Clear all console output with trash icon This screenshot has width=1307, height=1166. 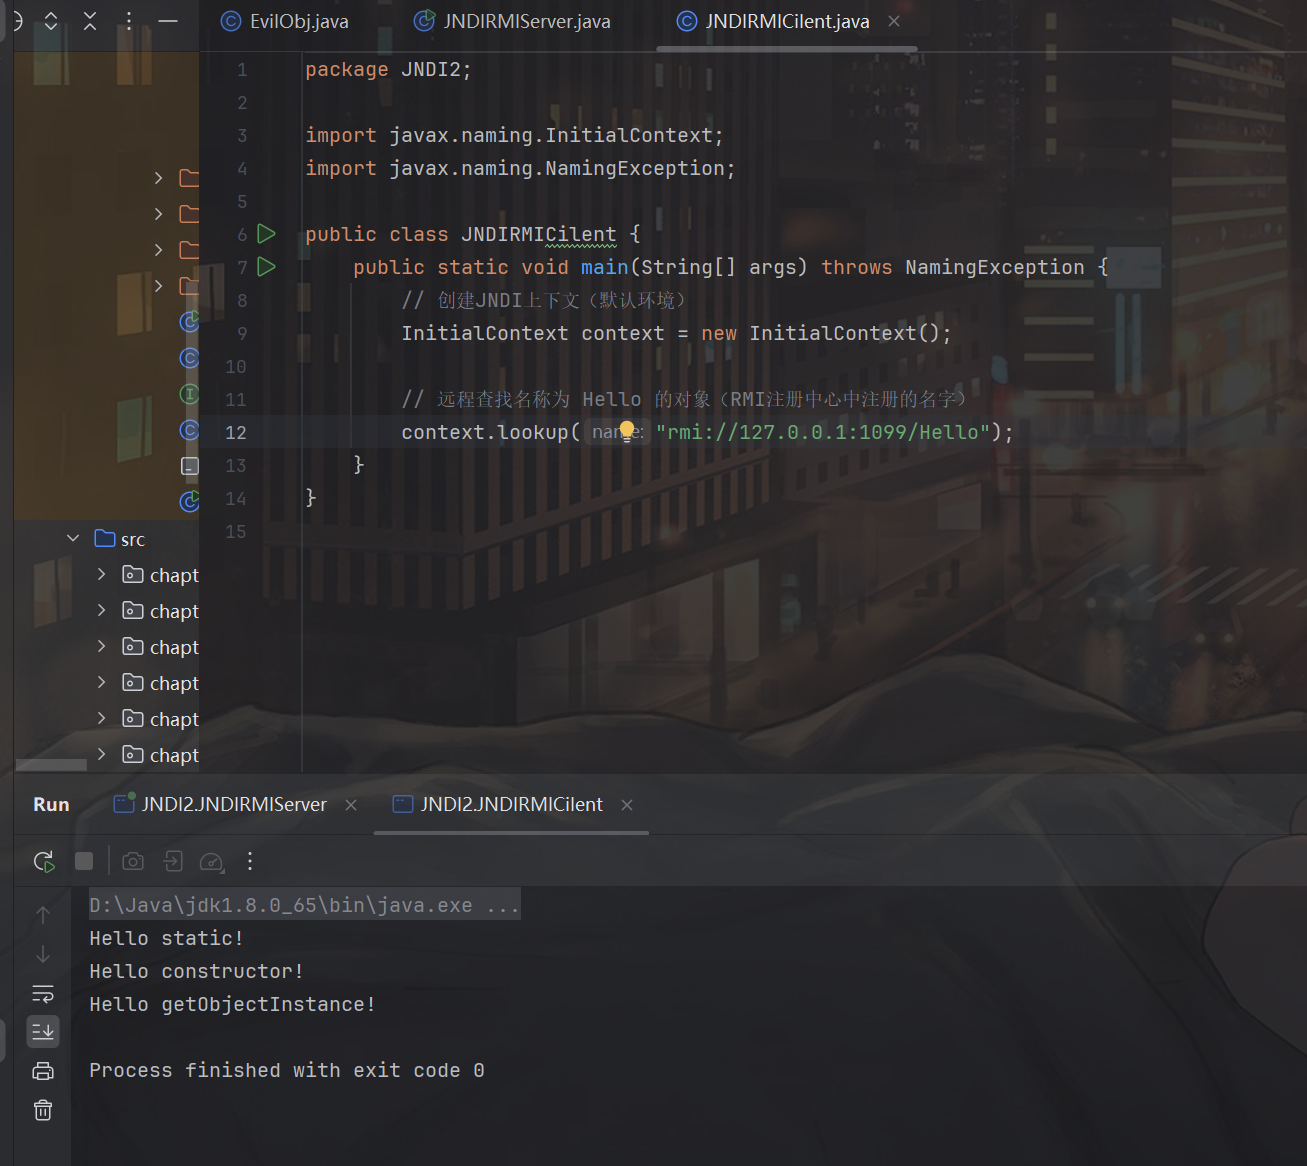43,1110
